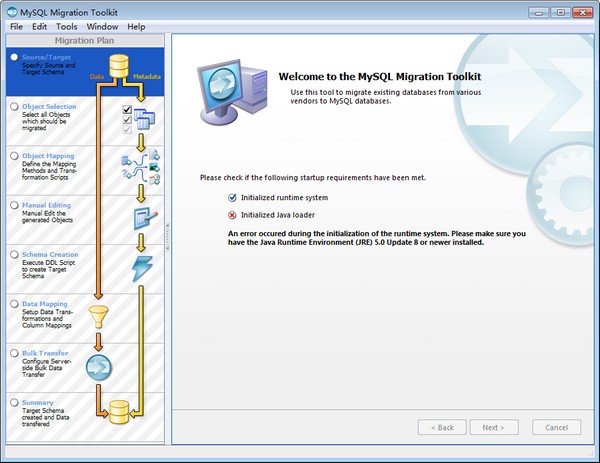Select the Manual Editing step radio button
The height and width of the screenshot is (463, 600).
(x=14, y=205)
